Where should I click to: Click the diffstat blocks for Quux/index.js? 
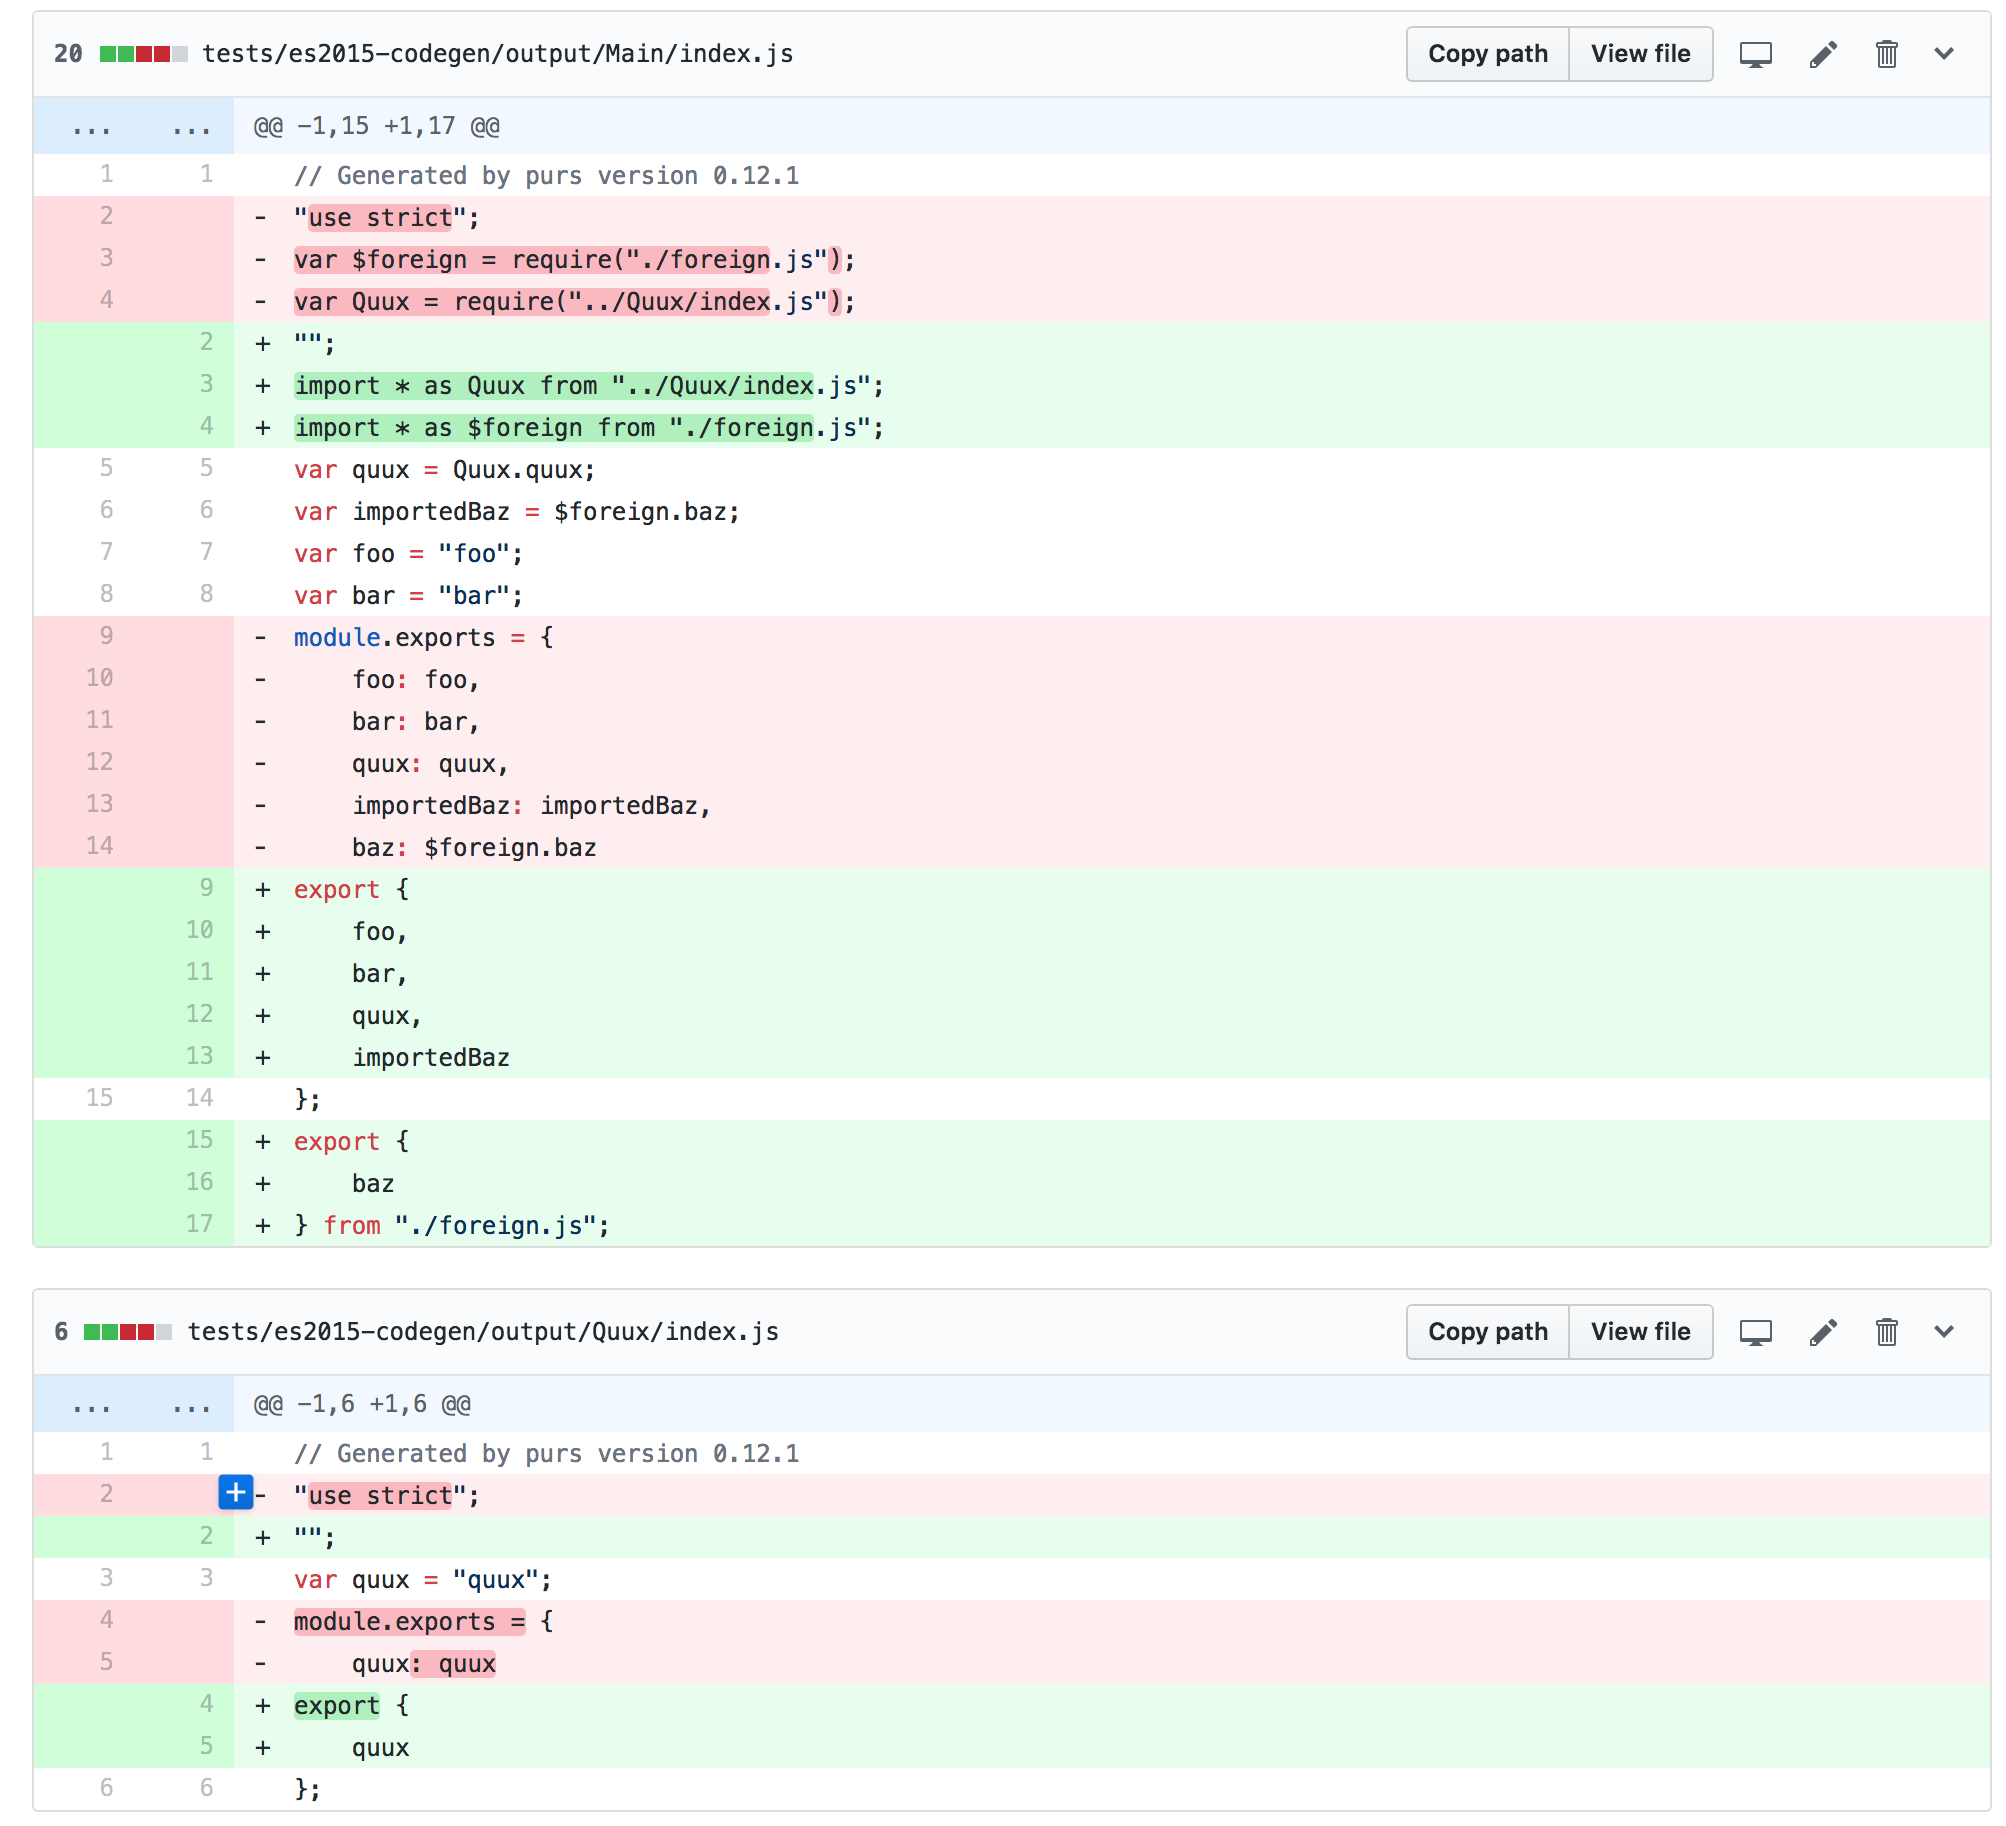pos(128,1332)
